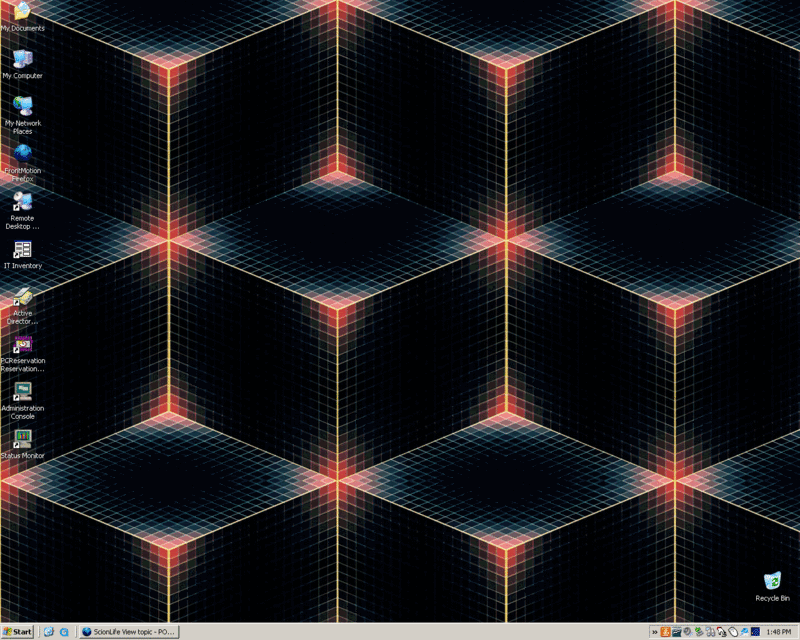
Task: Click the taskbar clock showing 1:48 PM
Action: (778, 632)
